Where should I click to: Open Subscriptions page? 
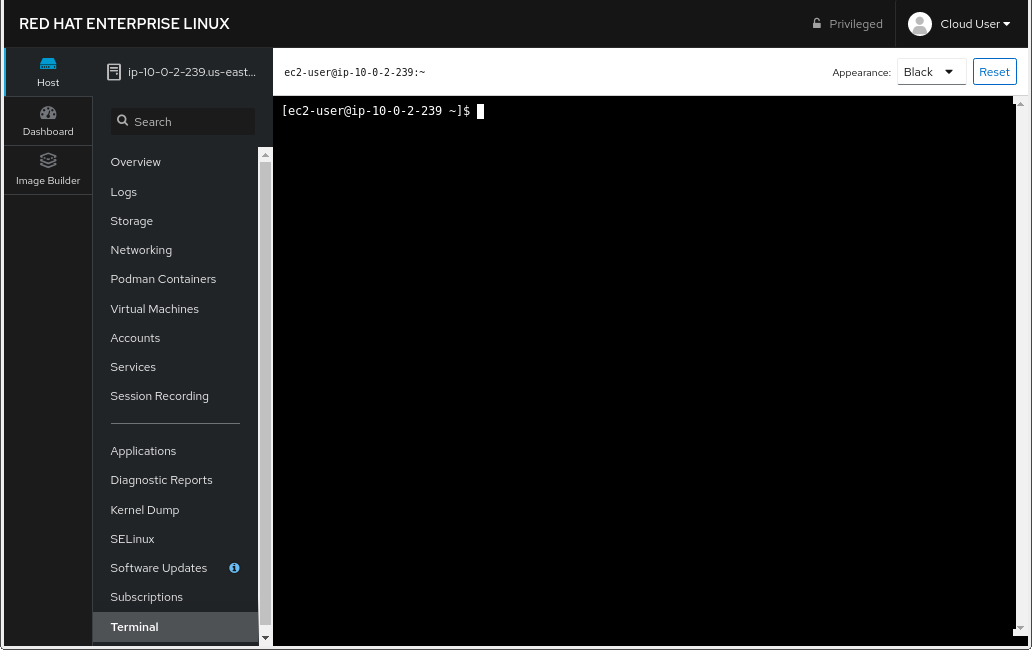pos(147,597)
